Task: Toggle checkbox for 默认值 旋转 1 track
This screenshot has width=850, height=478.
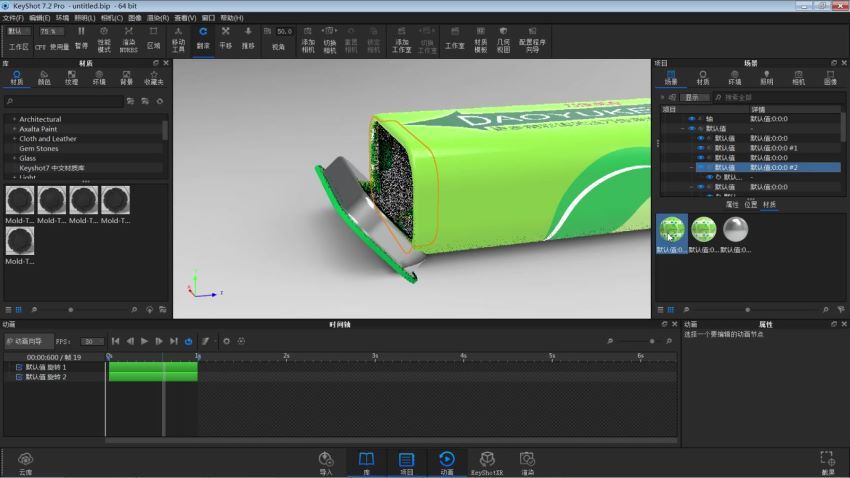Action: pos(20,367)
